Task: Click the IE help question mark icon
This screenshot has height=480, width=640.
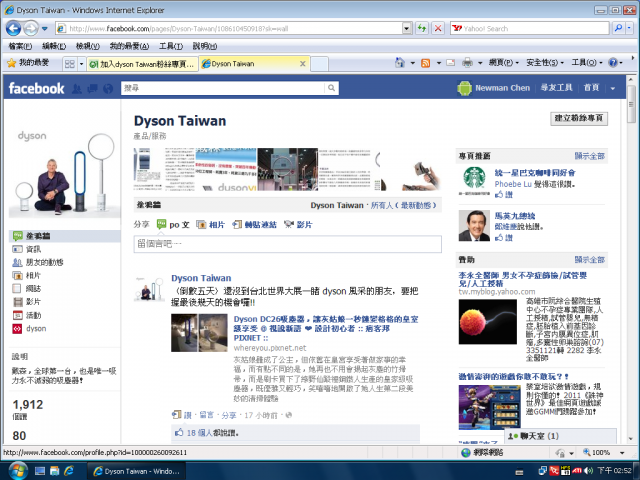Action: coord(613,63)
